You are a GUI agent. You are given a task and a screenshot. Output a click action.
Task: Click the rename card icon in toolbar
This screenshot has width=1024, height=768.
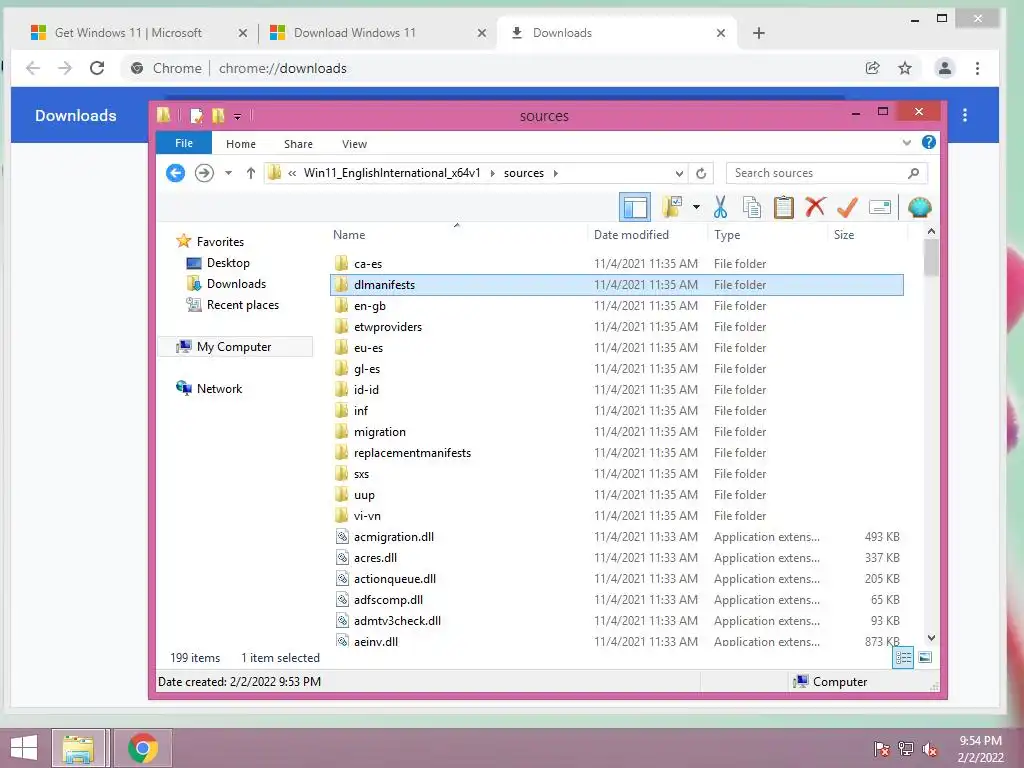880,208
